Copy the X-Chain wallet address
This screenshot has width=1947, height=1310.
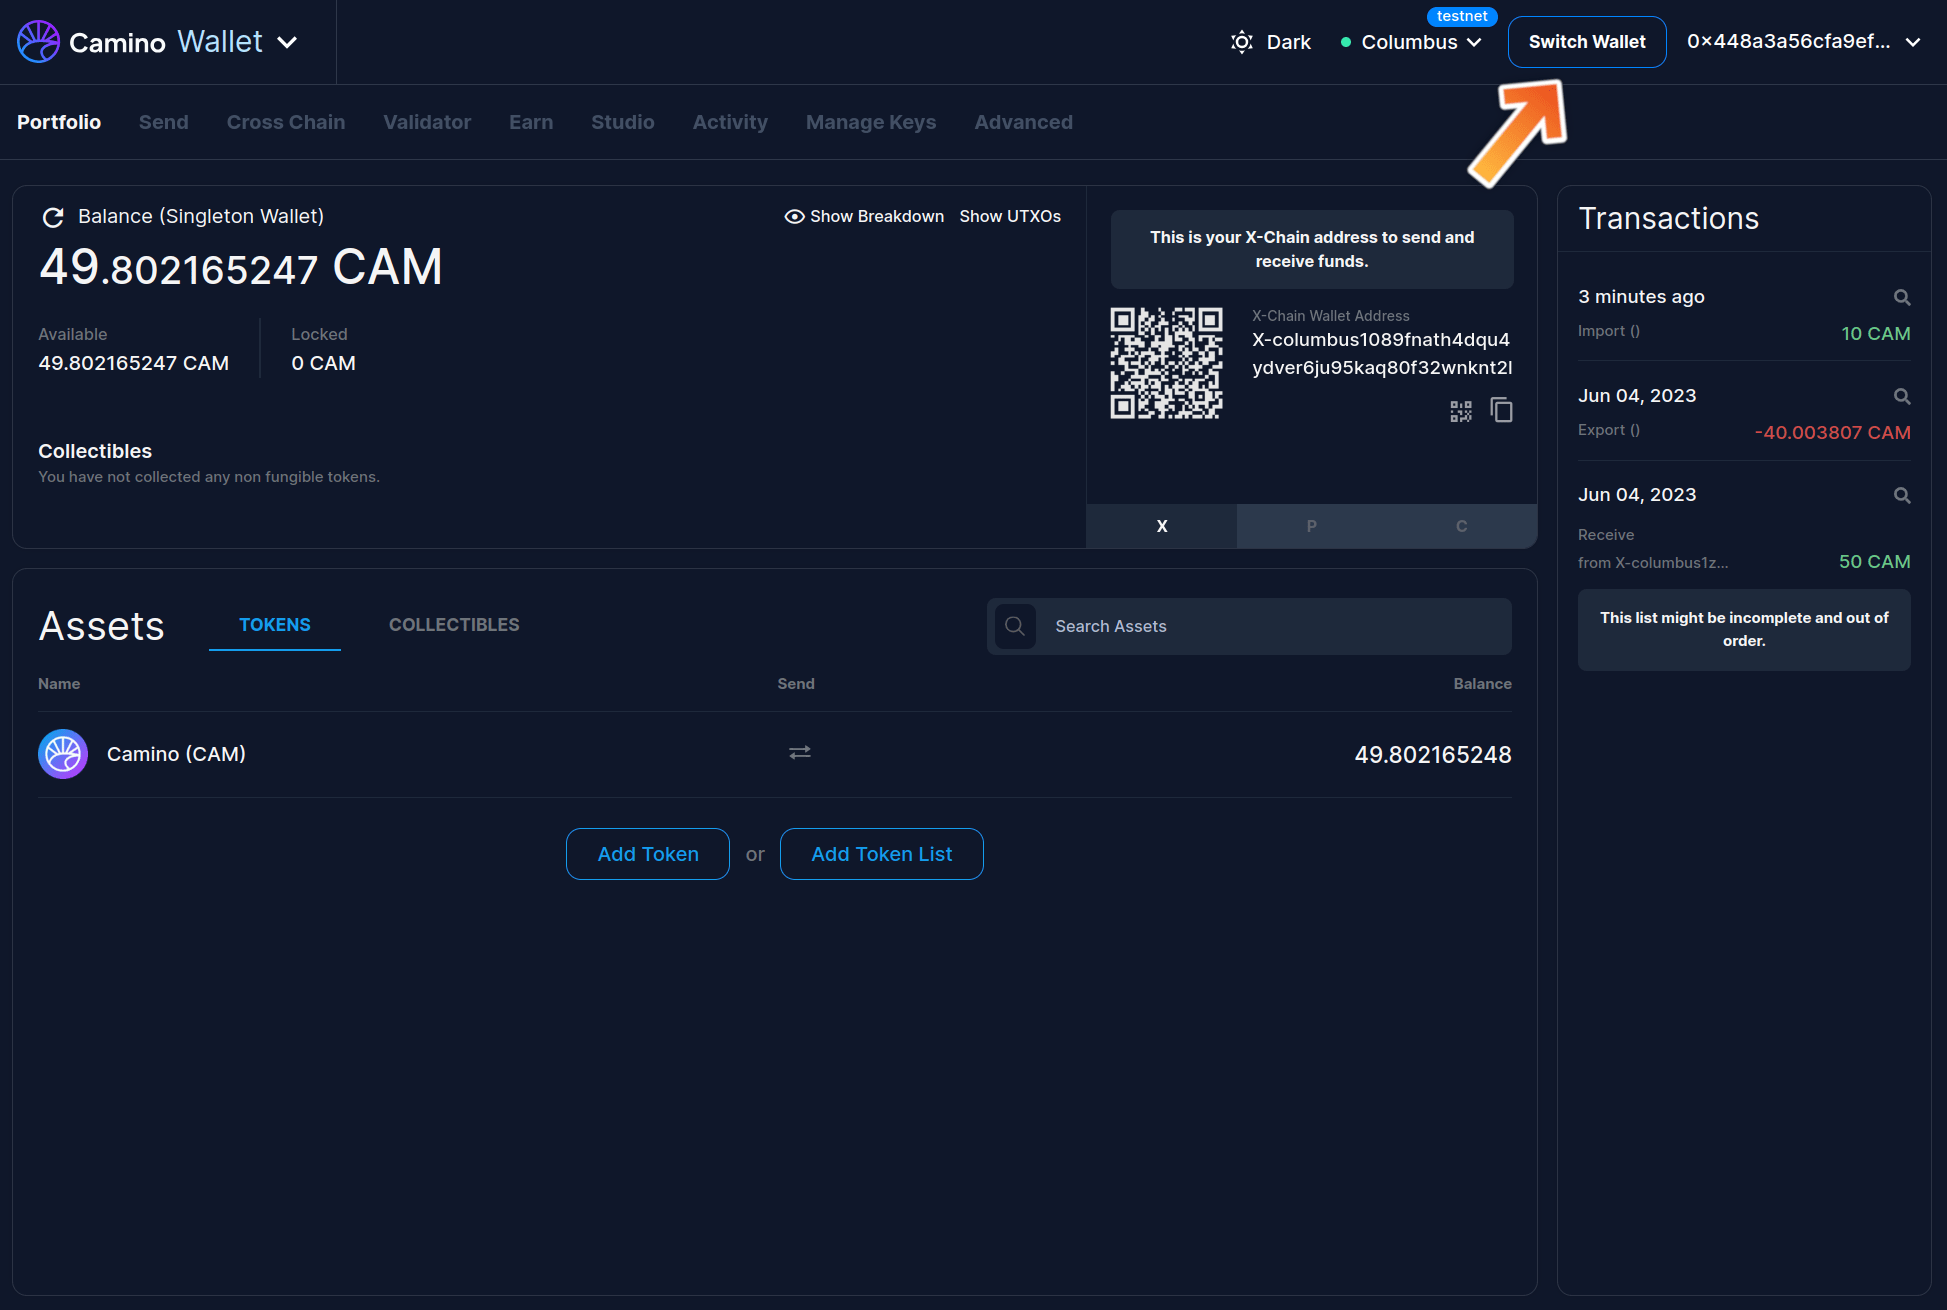pyautogui.click(x=1501, y=410)
